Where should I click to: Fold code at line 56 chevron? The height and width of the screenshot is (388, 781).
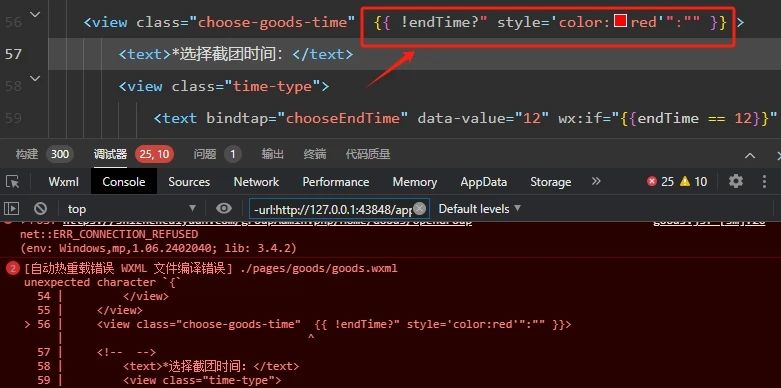35,15
